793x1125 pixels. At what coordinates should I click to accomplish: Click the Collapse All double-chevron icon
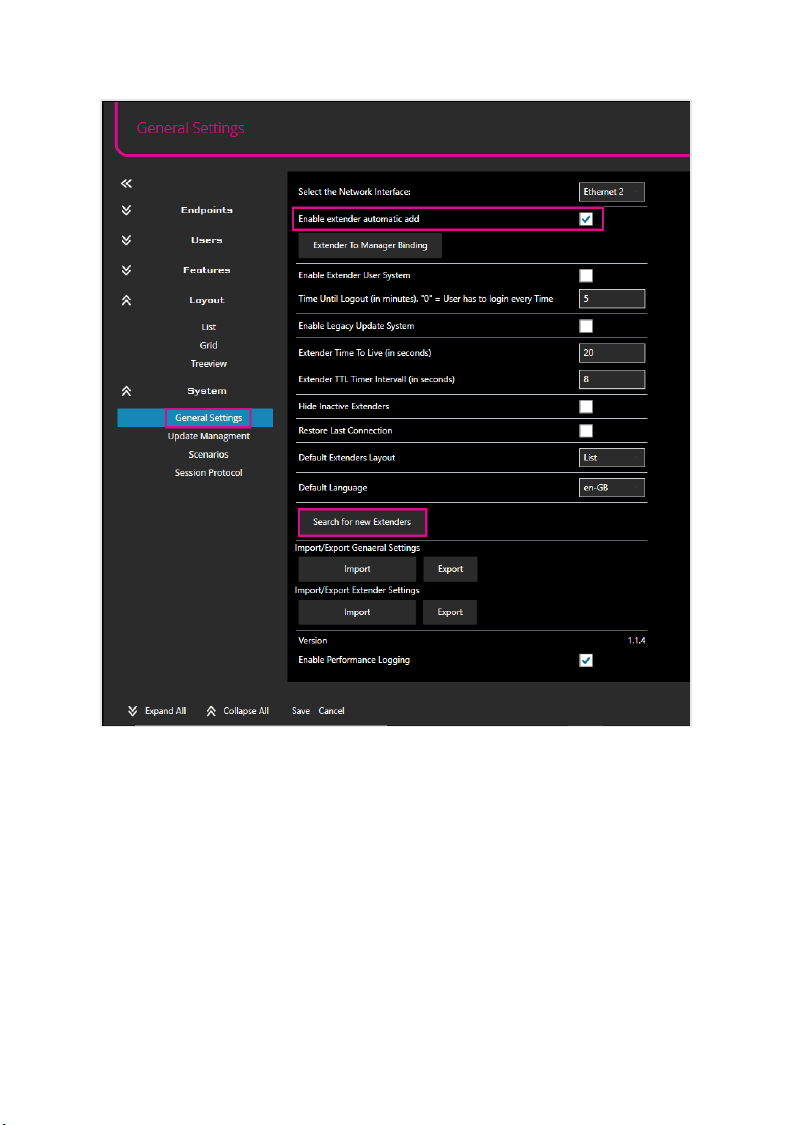pos(211,711)
